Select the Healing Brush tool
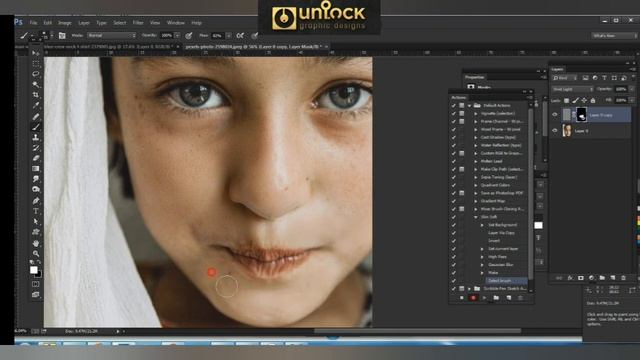640x360 pixels. (36, 117)
